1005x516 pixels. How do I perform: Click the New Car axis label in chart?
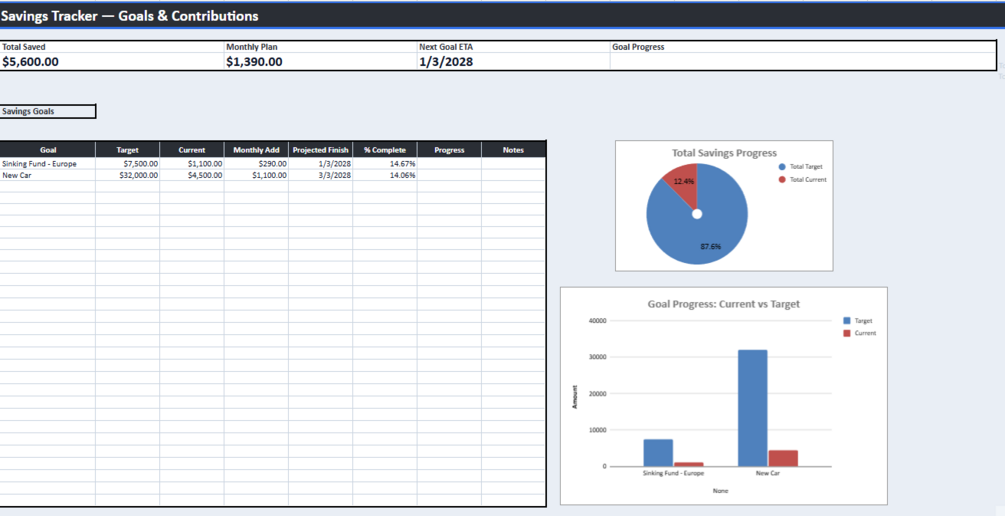(x=768, y=474)
